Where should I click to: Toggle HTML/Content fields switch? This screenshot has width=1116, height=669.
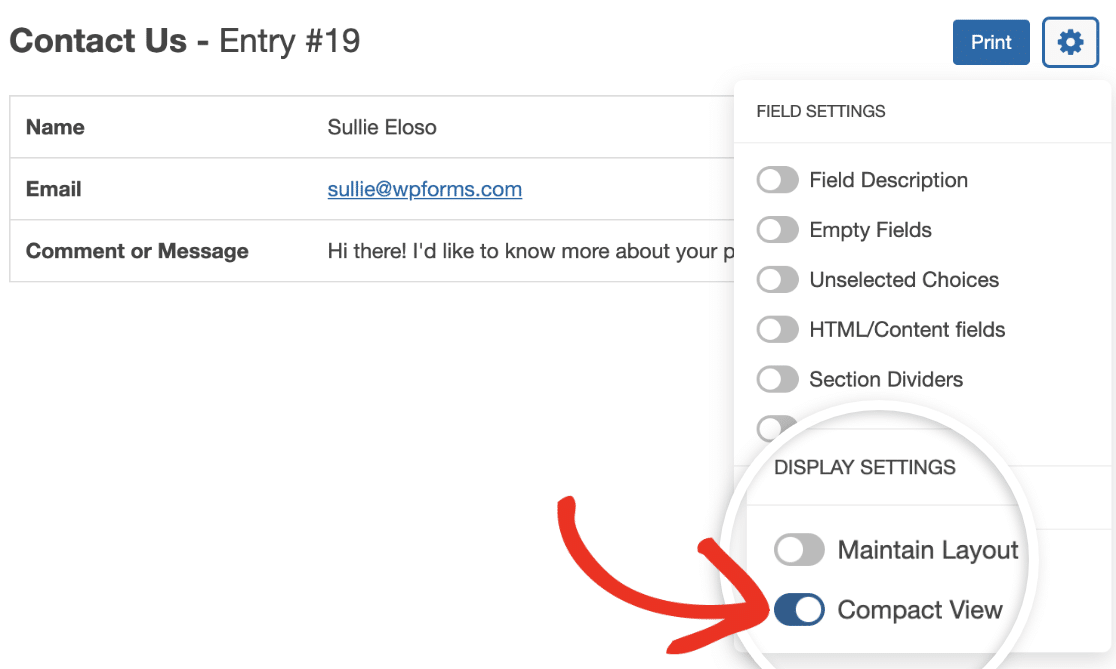(777, 330)
